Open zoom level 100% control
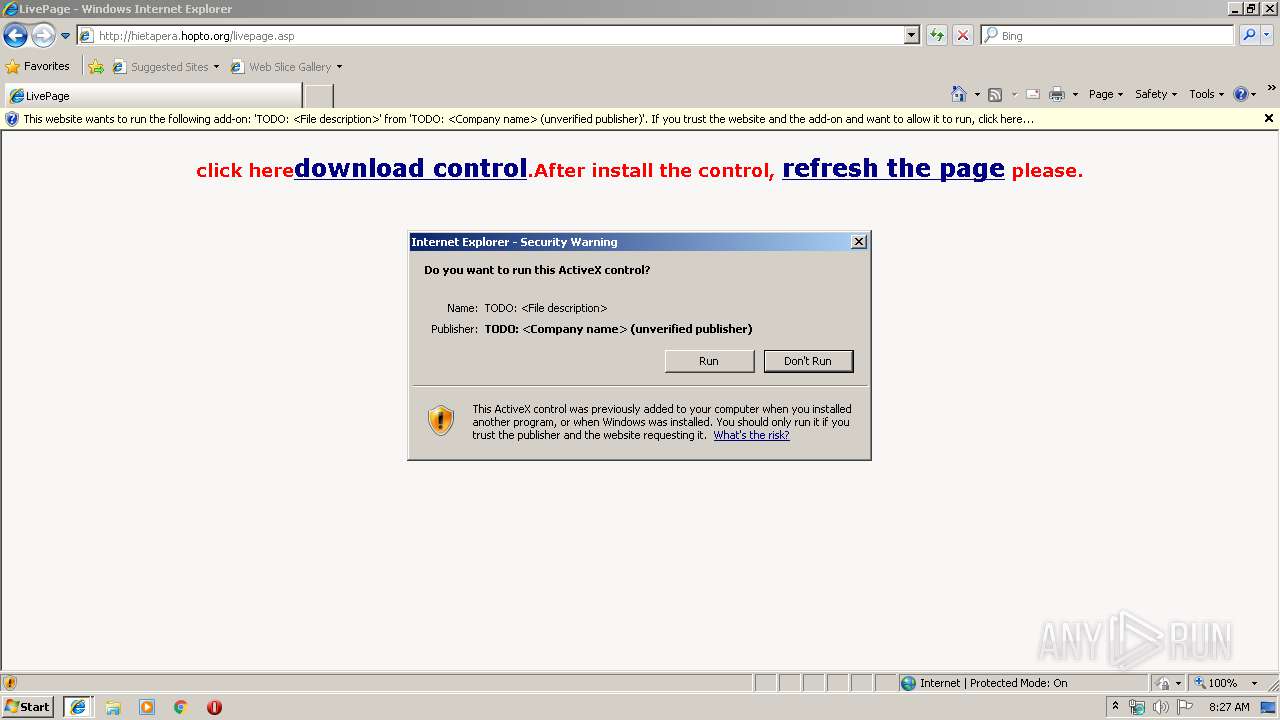 [1226, 683]
